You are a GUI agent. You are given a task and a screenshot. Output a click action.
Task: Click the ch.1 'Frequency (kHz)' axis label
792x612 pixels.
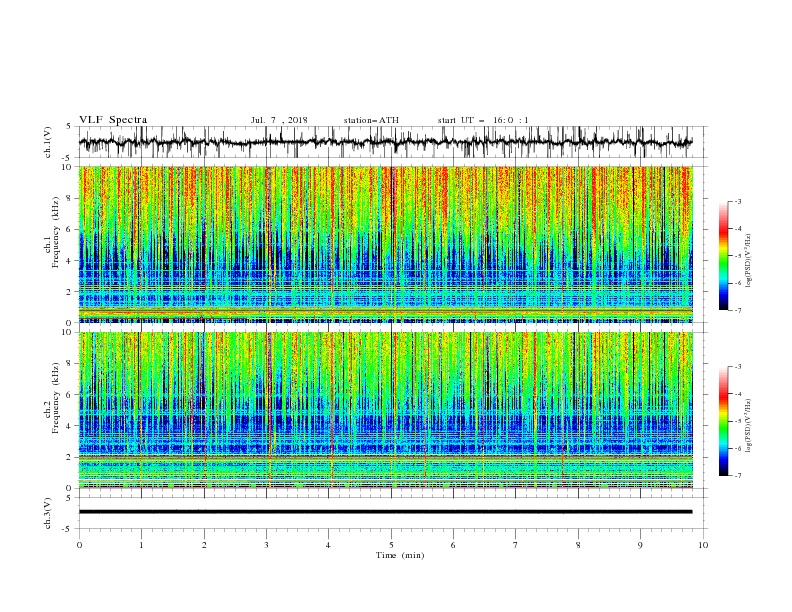pos(56,232)
